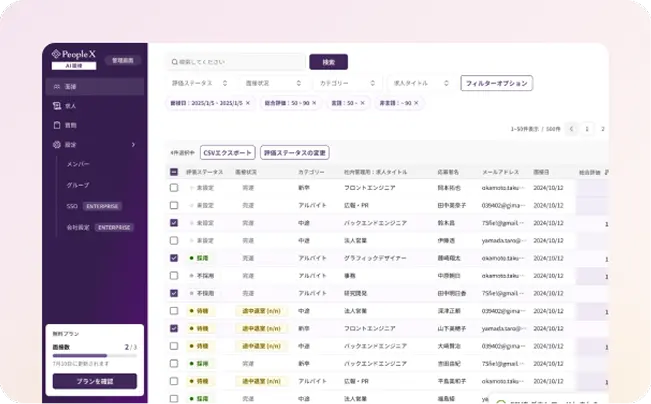Click the プランを確認 button

(x=95, y=381)
